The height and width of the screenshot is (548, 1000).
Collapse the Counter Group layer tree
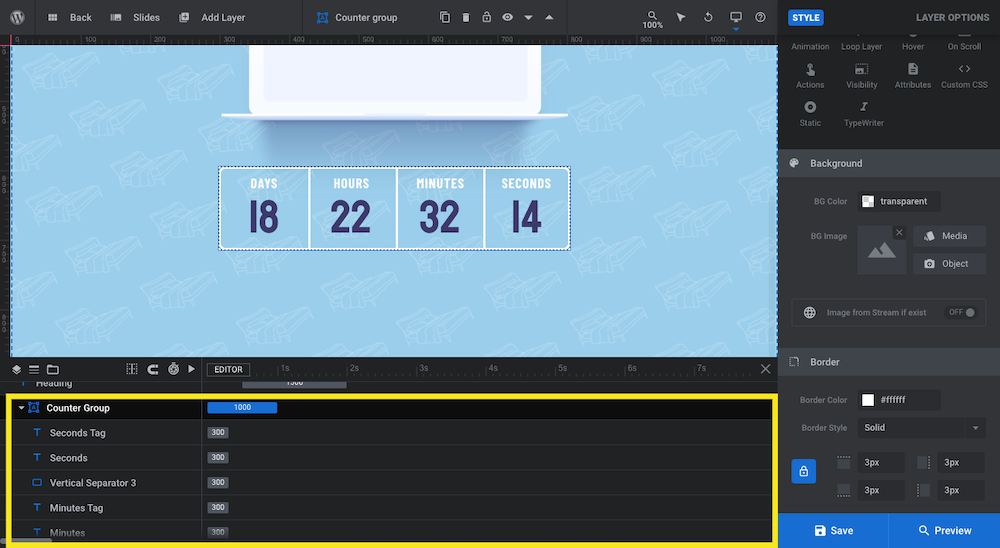tap(21, 408)
